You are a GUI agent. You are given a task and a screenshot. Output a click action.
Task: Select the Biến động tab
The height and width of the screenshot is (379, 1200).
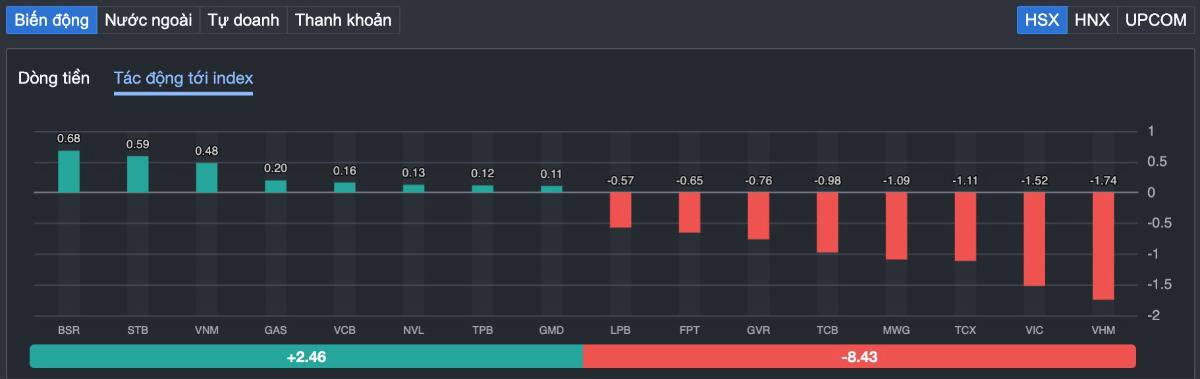point(51,20)
